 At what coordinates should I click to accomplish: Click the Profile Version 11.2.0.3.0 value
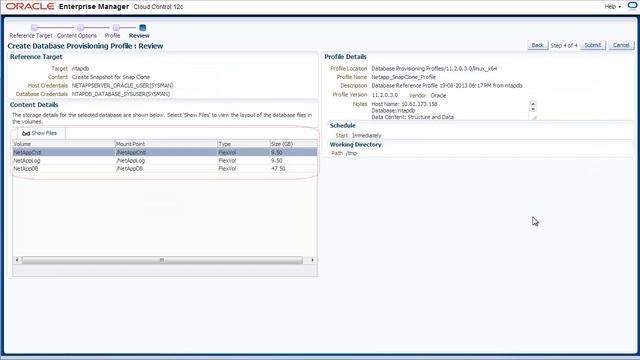[384, 95]
